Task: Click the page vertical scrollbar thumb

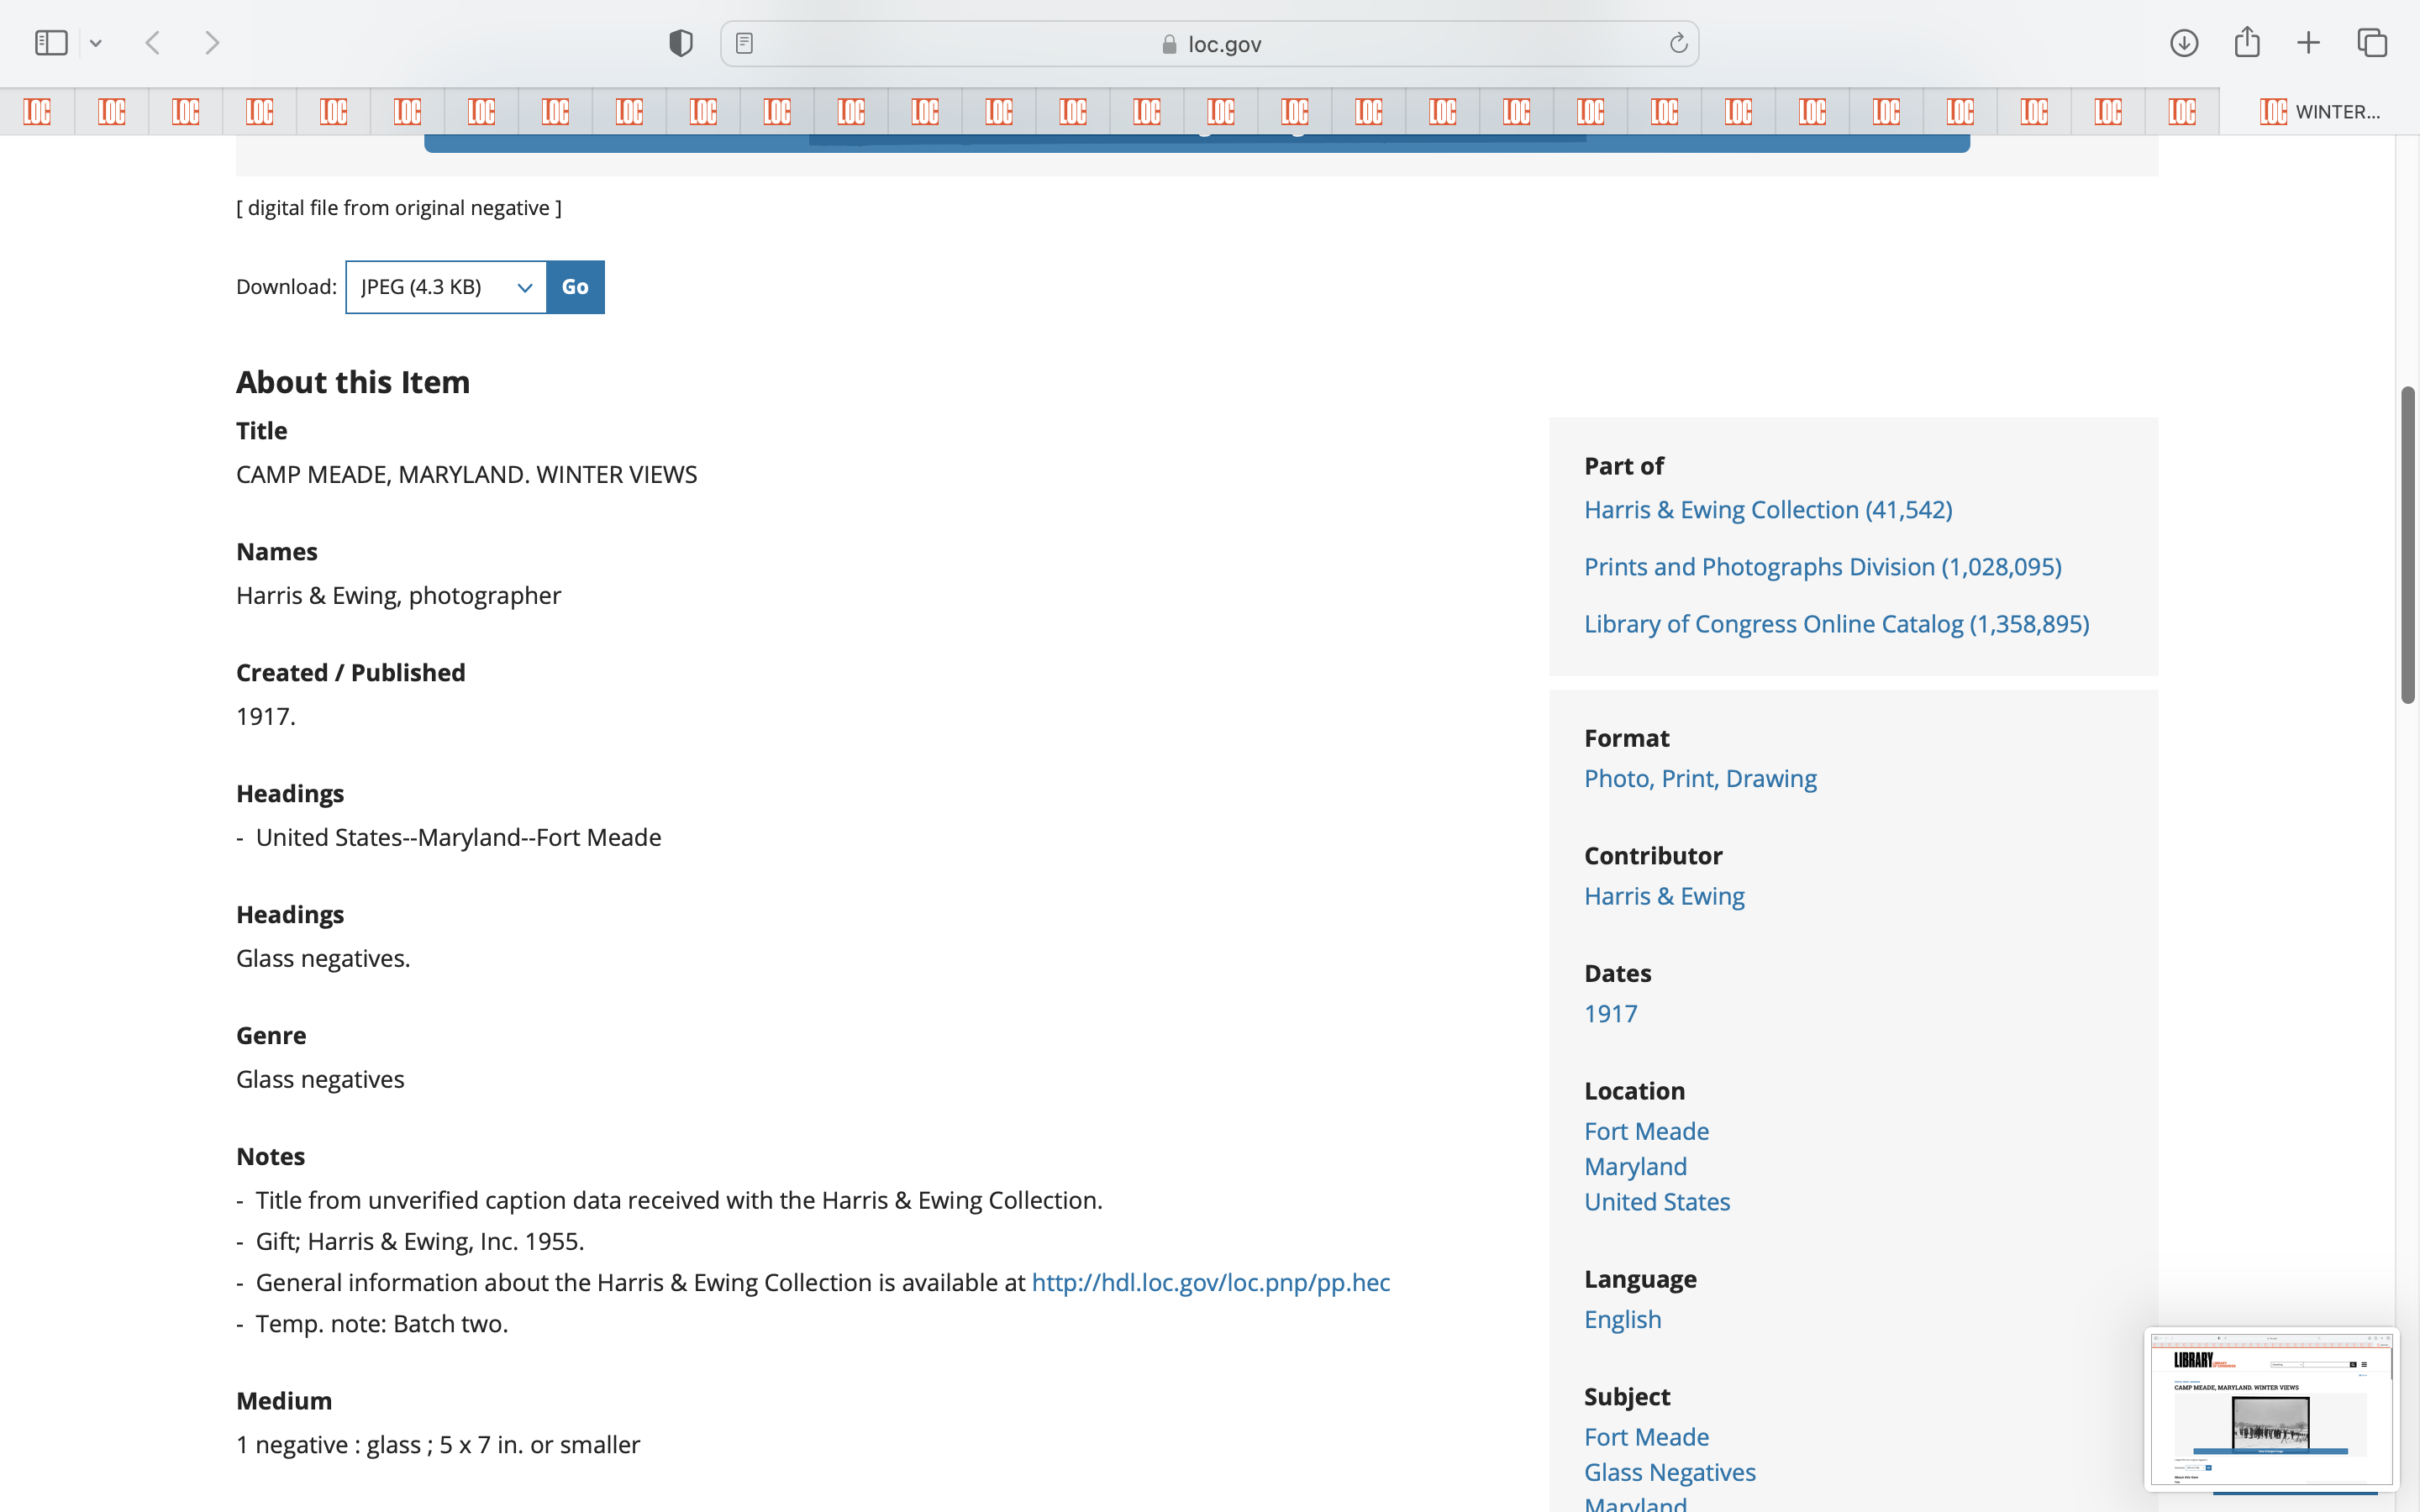Action: click(x=2408, y=545)
